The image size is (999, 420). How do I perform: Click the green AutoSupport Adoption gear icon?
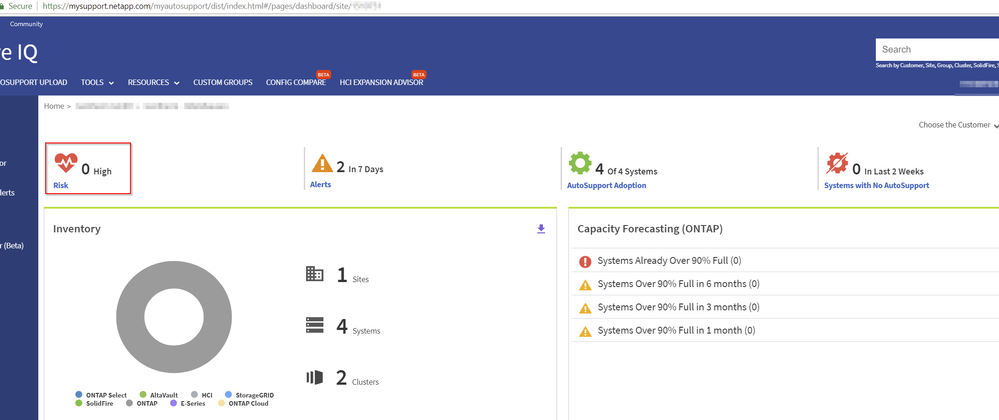[x=580, y=163]
